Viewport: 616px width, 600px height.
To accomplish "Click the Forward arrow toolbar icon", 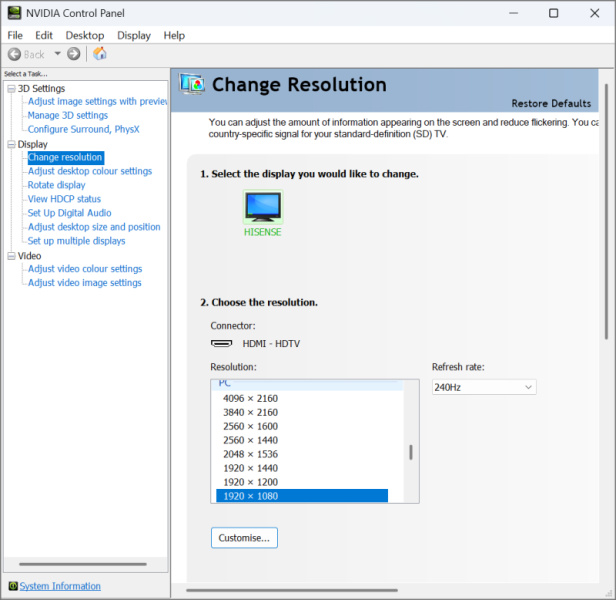I will pos(74,54).
